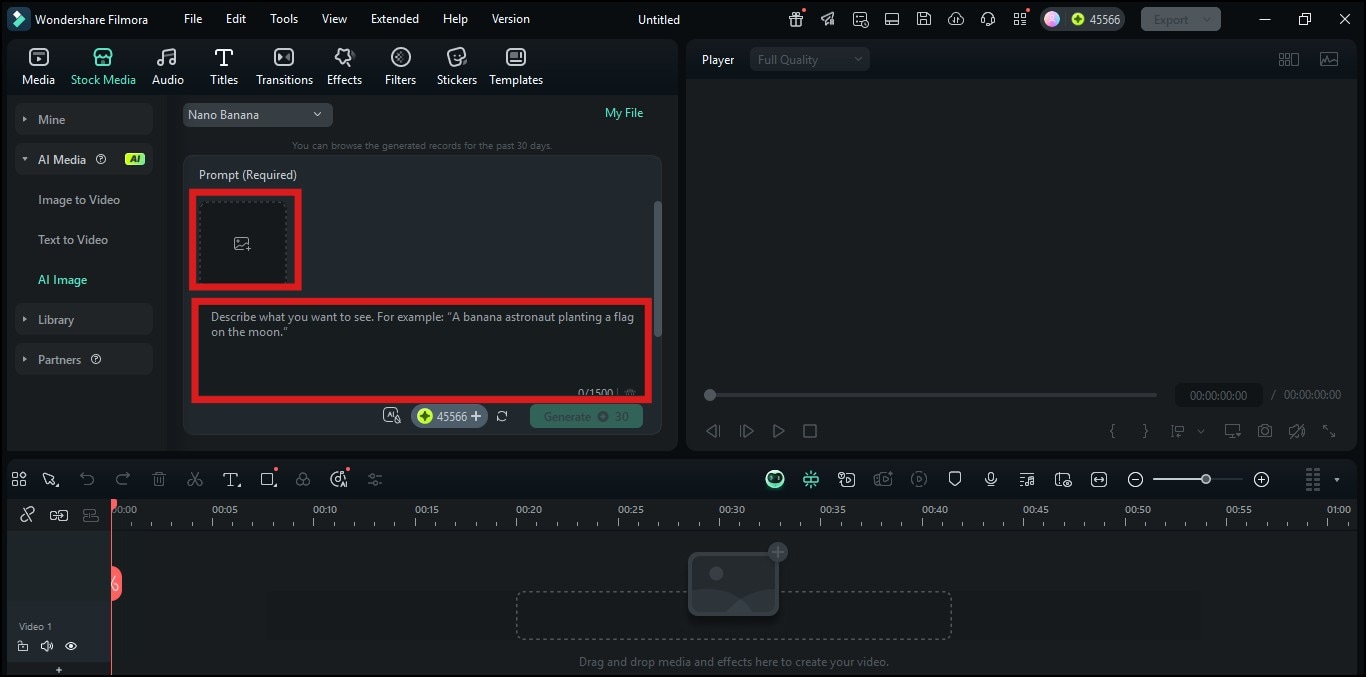
Task: Open the Version menu
Action: coord(511,19)
